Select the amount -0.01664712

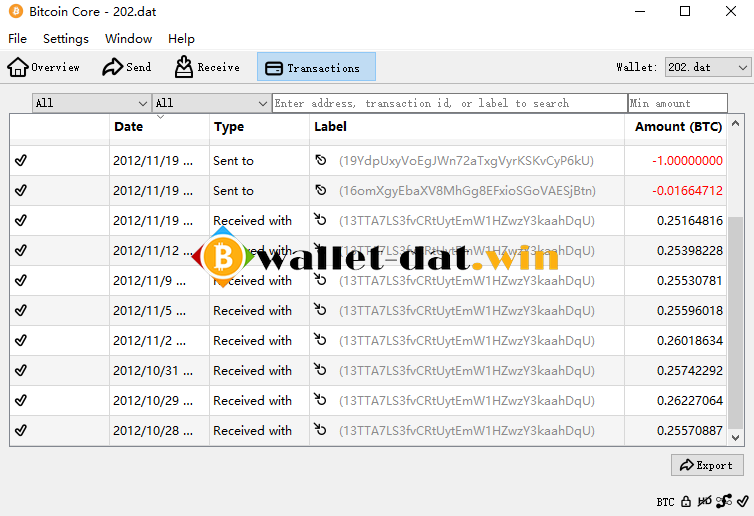click(687, 190)
